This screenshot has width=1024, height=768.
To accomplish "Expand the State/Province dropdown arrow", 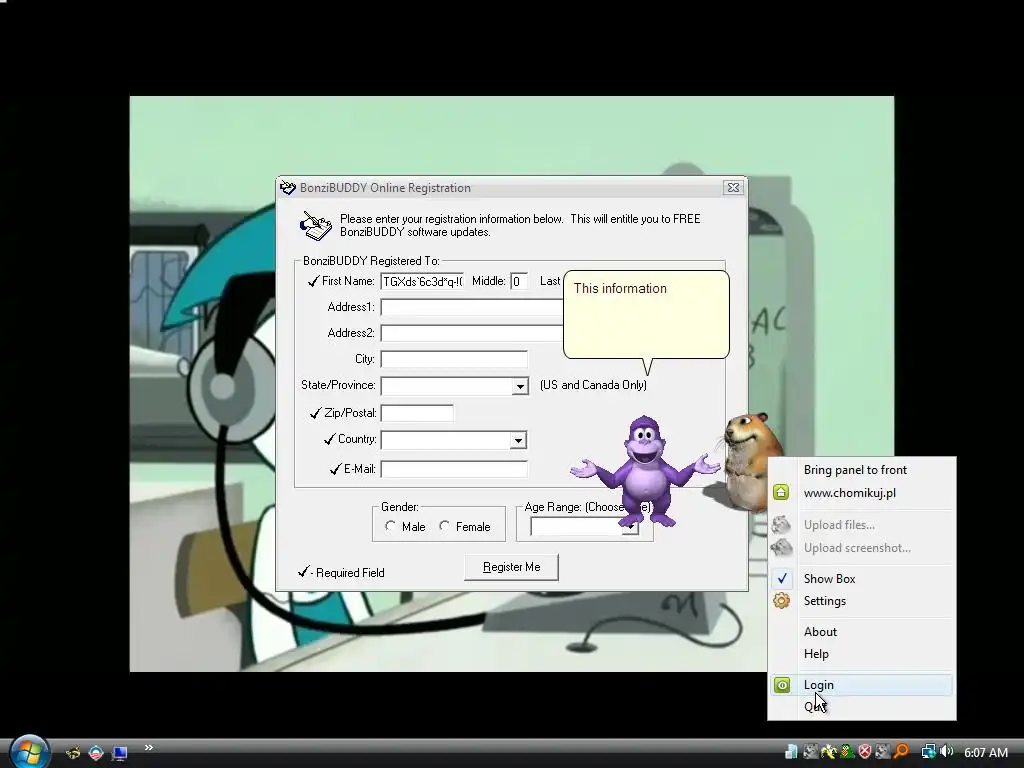I will point(520,386).
